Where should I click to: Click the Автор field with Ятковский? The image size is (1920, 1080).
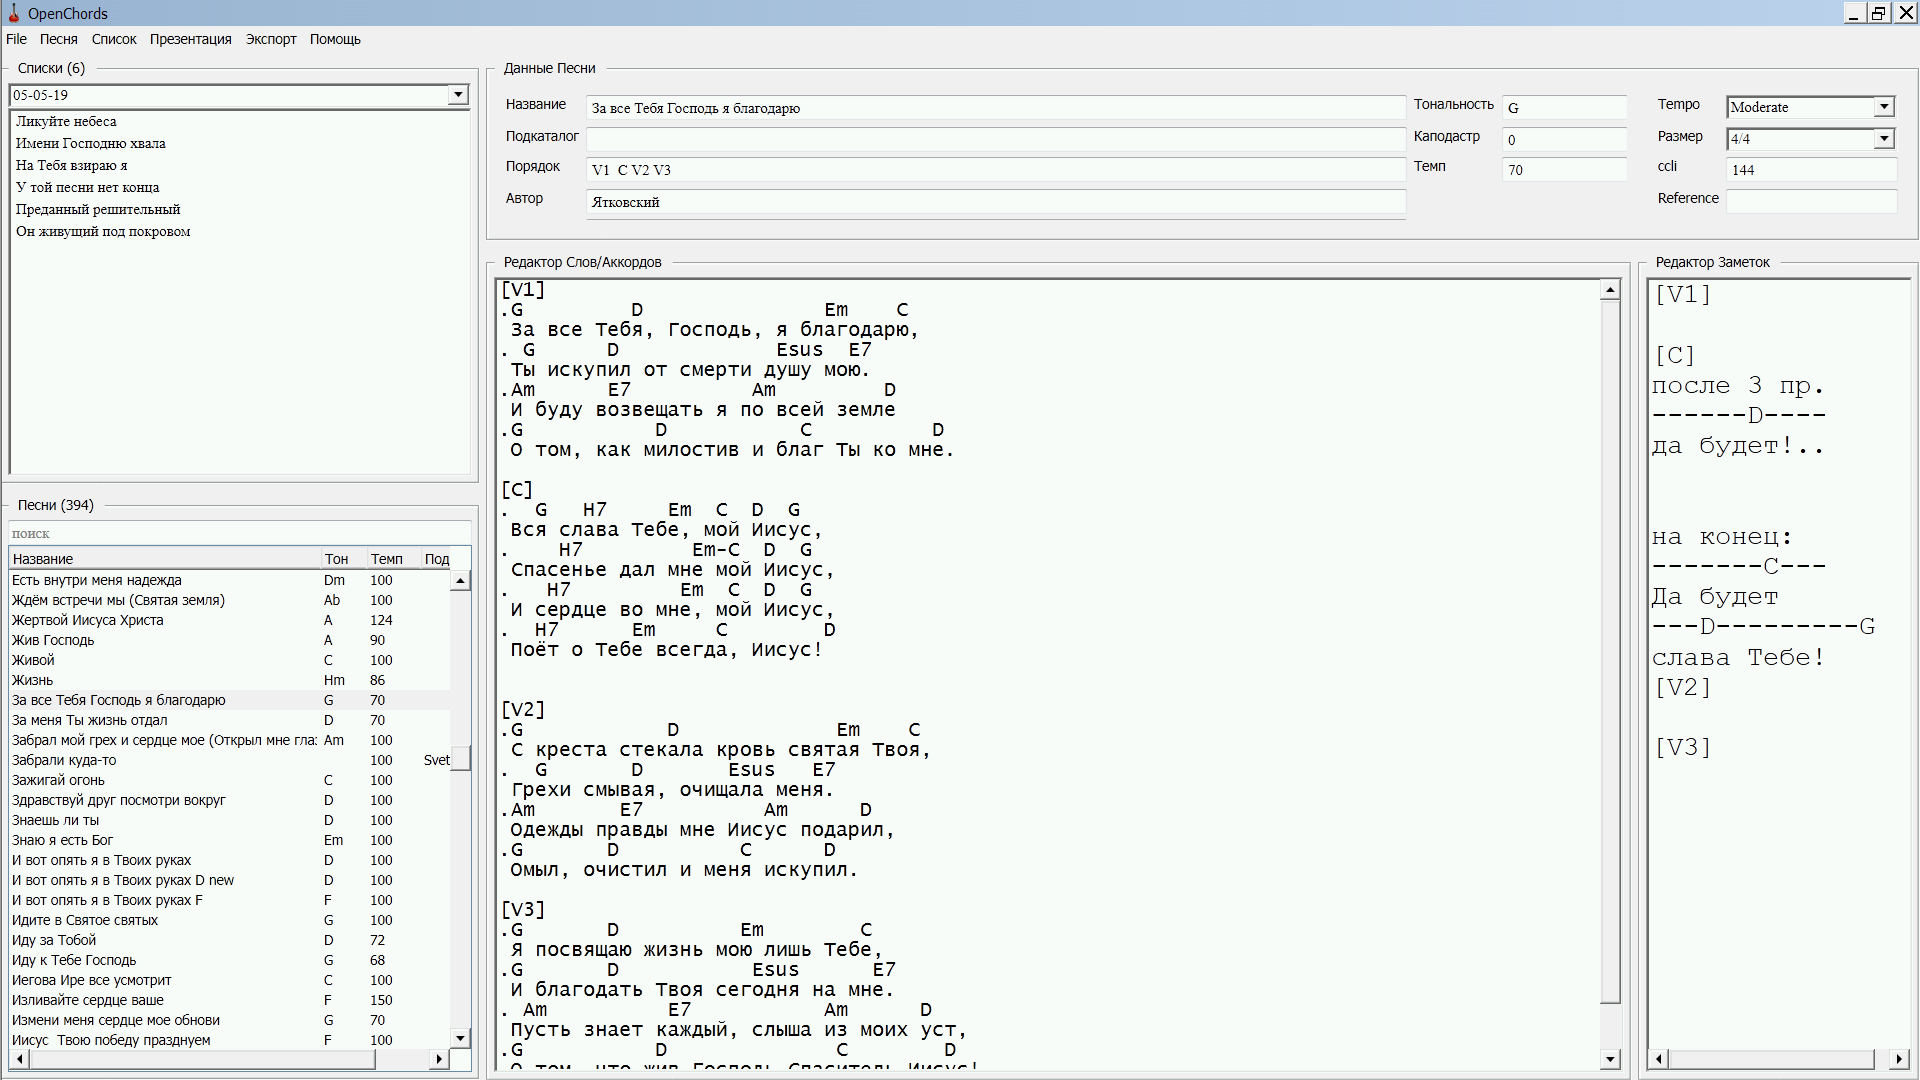(996, 202)
